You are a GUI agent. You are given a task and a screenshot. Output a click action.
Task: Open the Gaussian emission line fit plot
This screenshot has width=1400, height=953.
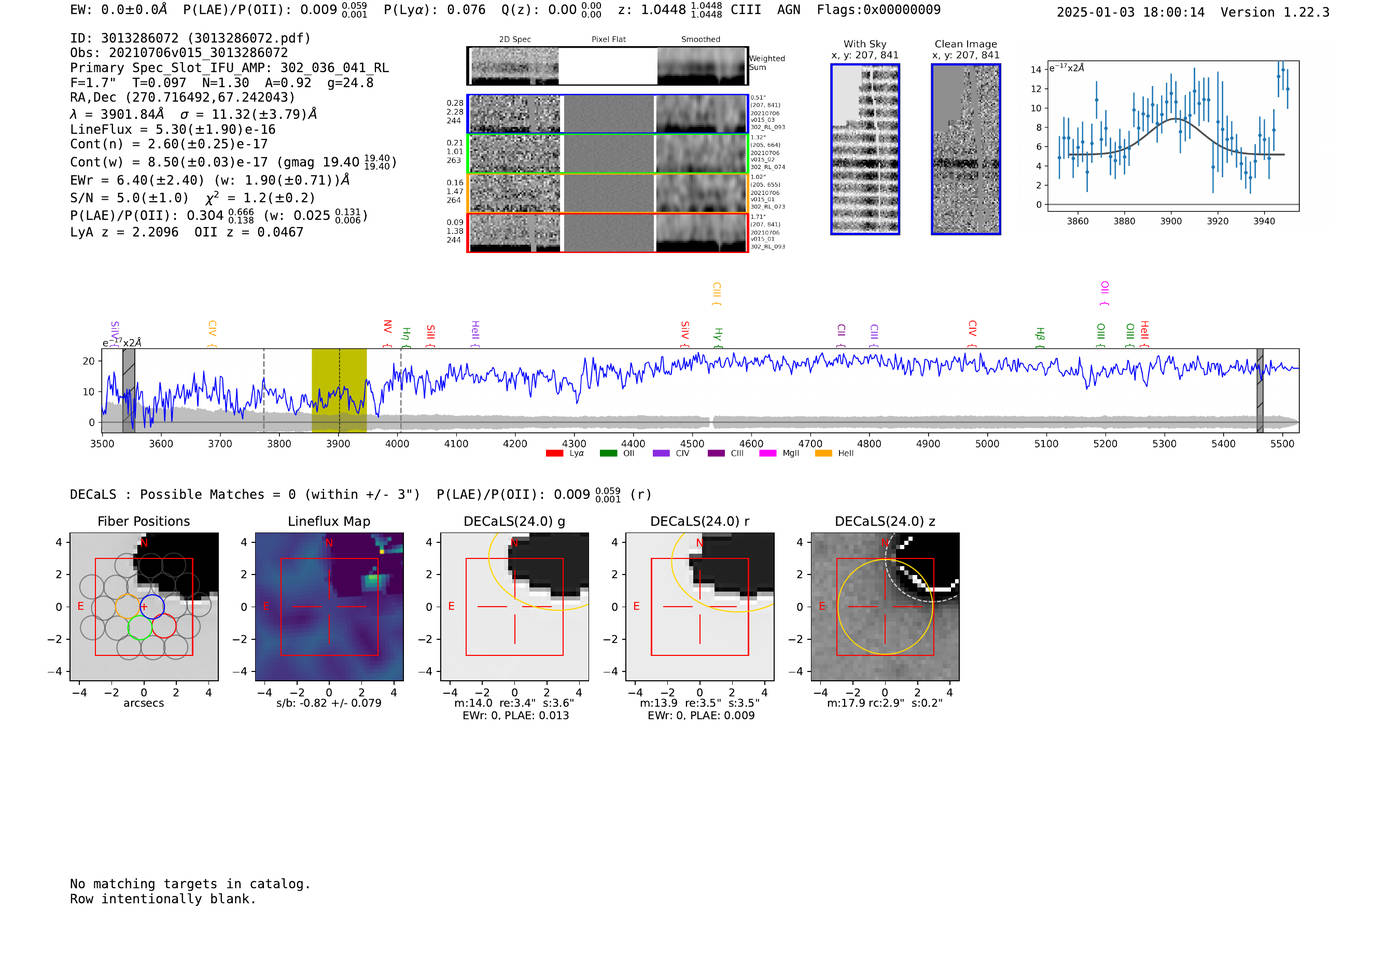1173,136
